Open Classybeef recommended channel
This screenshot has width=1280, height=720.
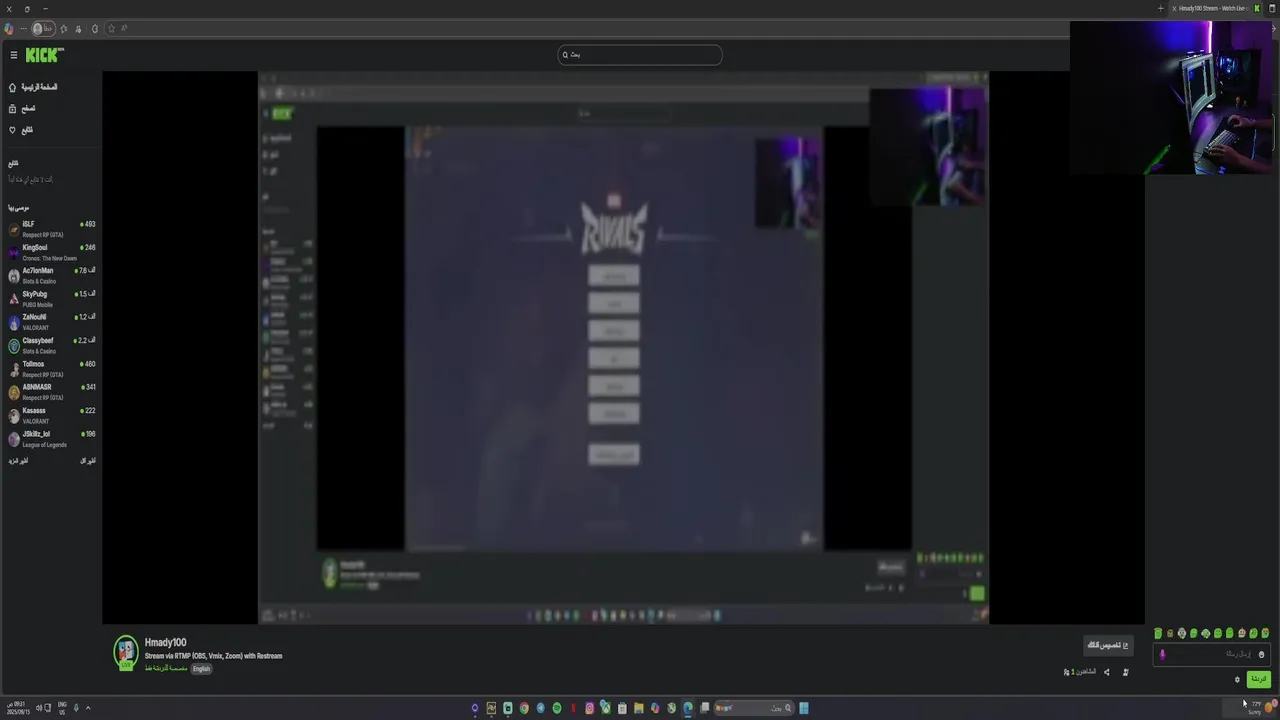tap(52, 345)
